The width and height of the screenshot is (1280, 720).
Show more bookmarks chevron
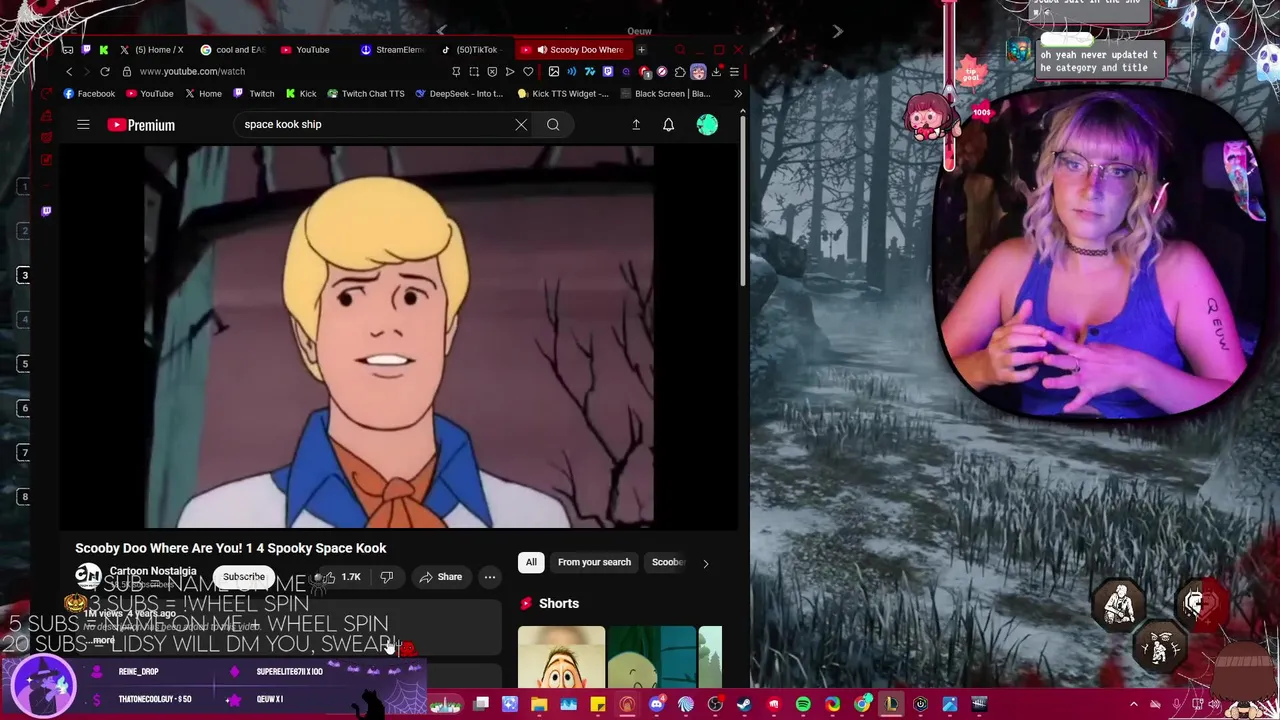point(738,94)
